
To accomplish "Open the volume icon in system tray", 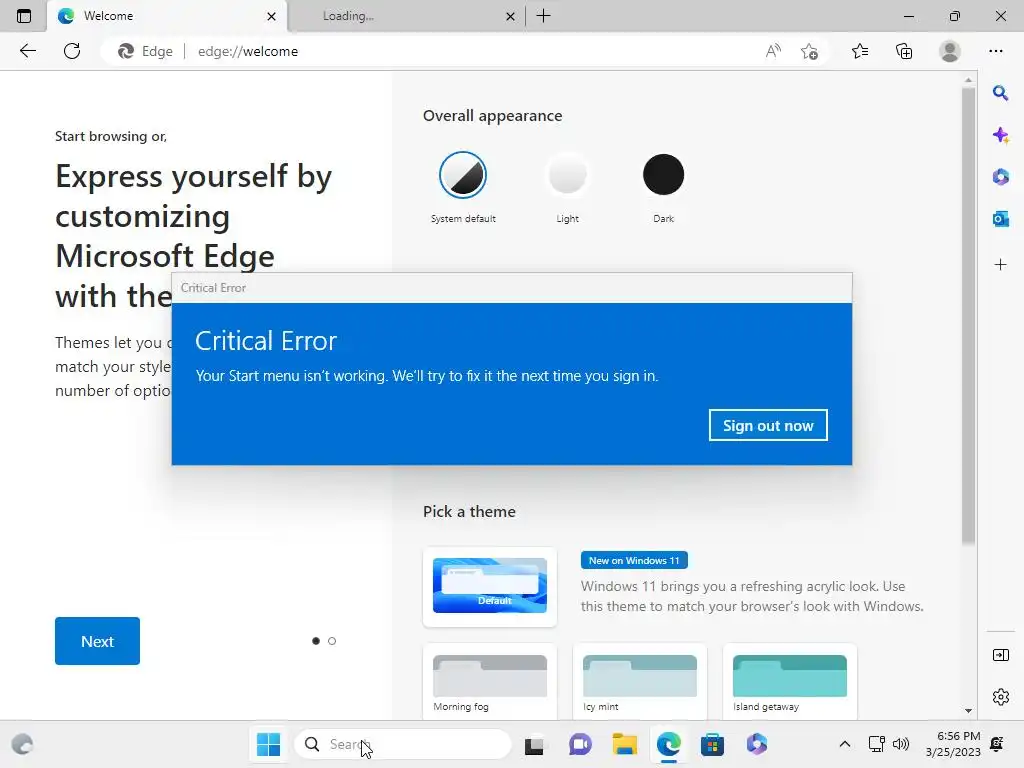I will click(x=901, y=744).
